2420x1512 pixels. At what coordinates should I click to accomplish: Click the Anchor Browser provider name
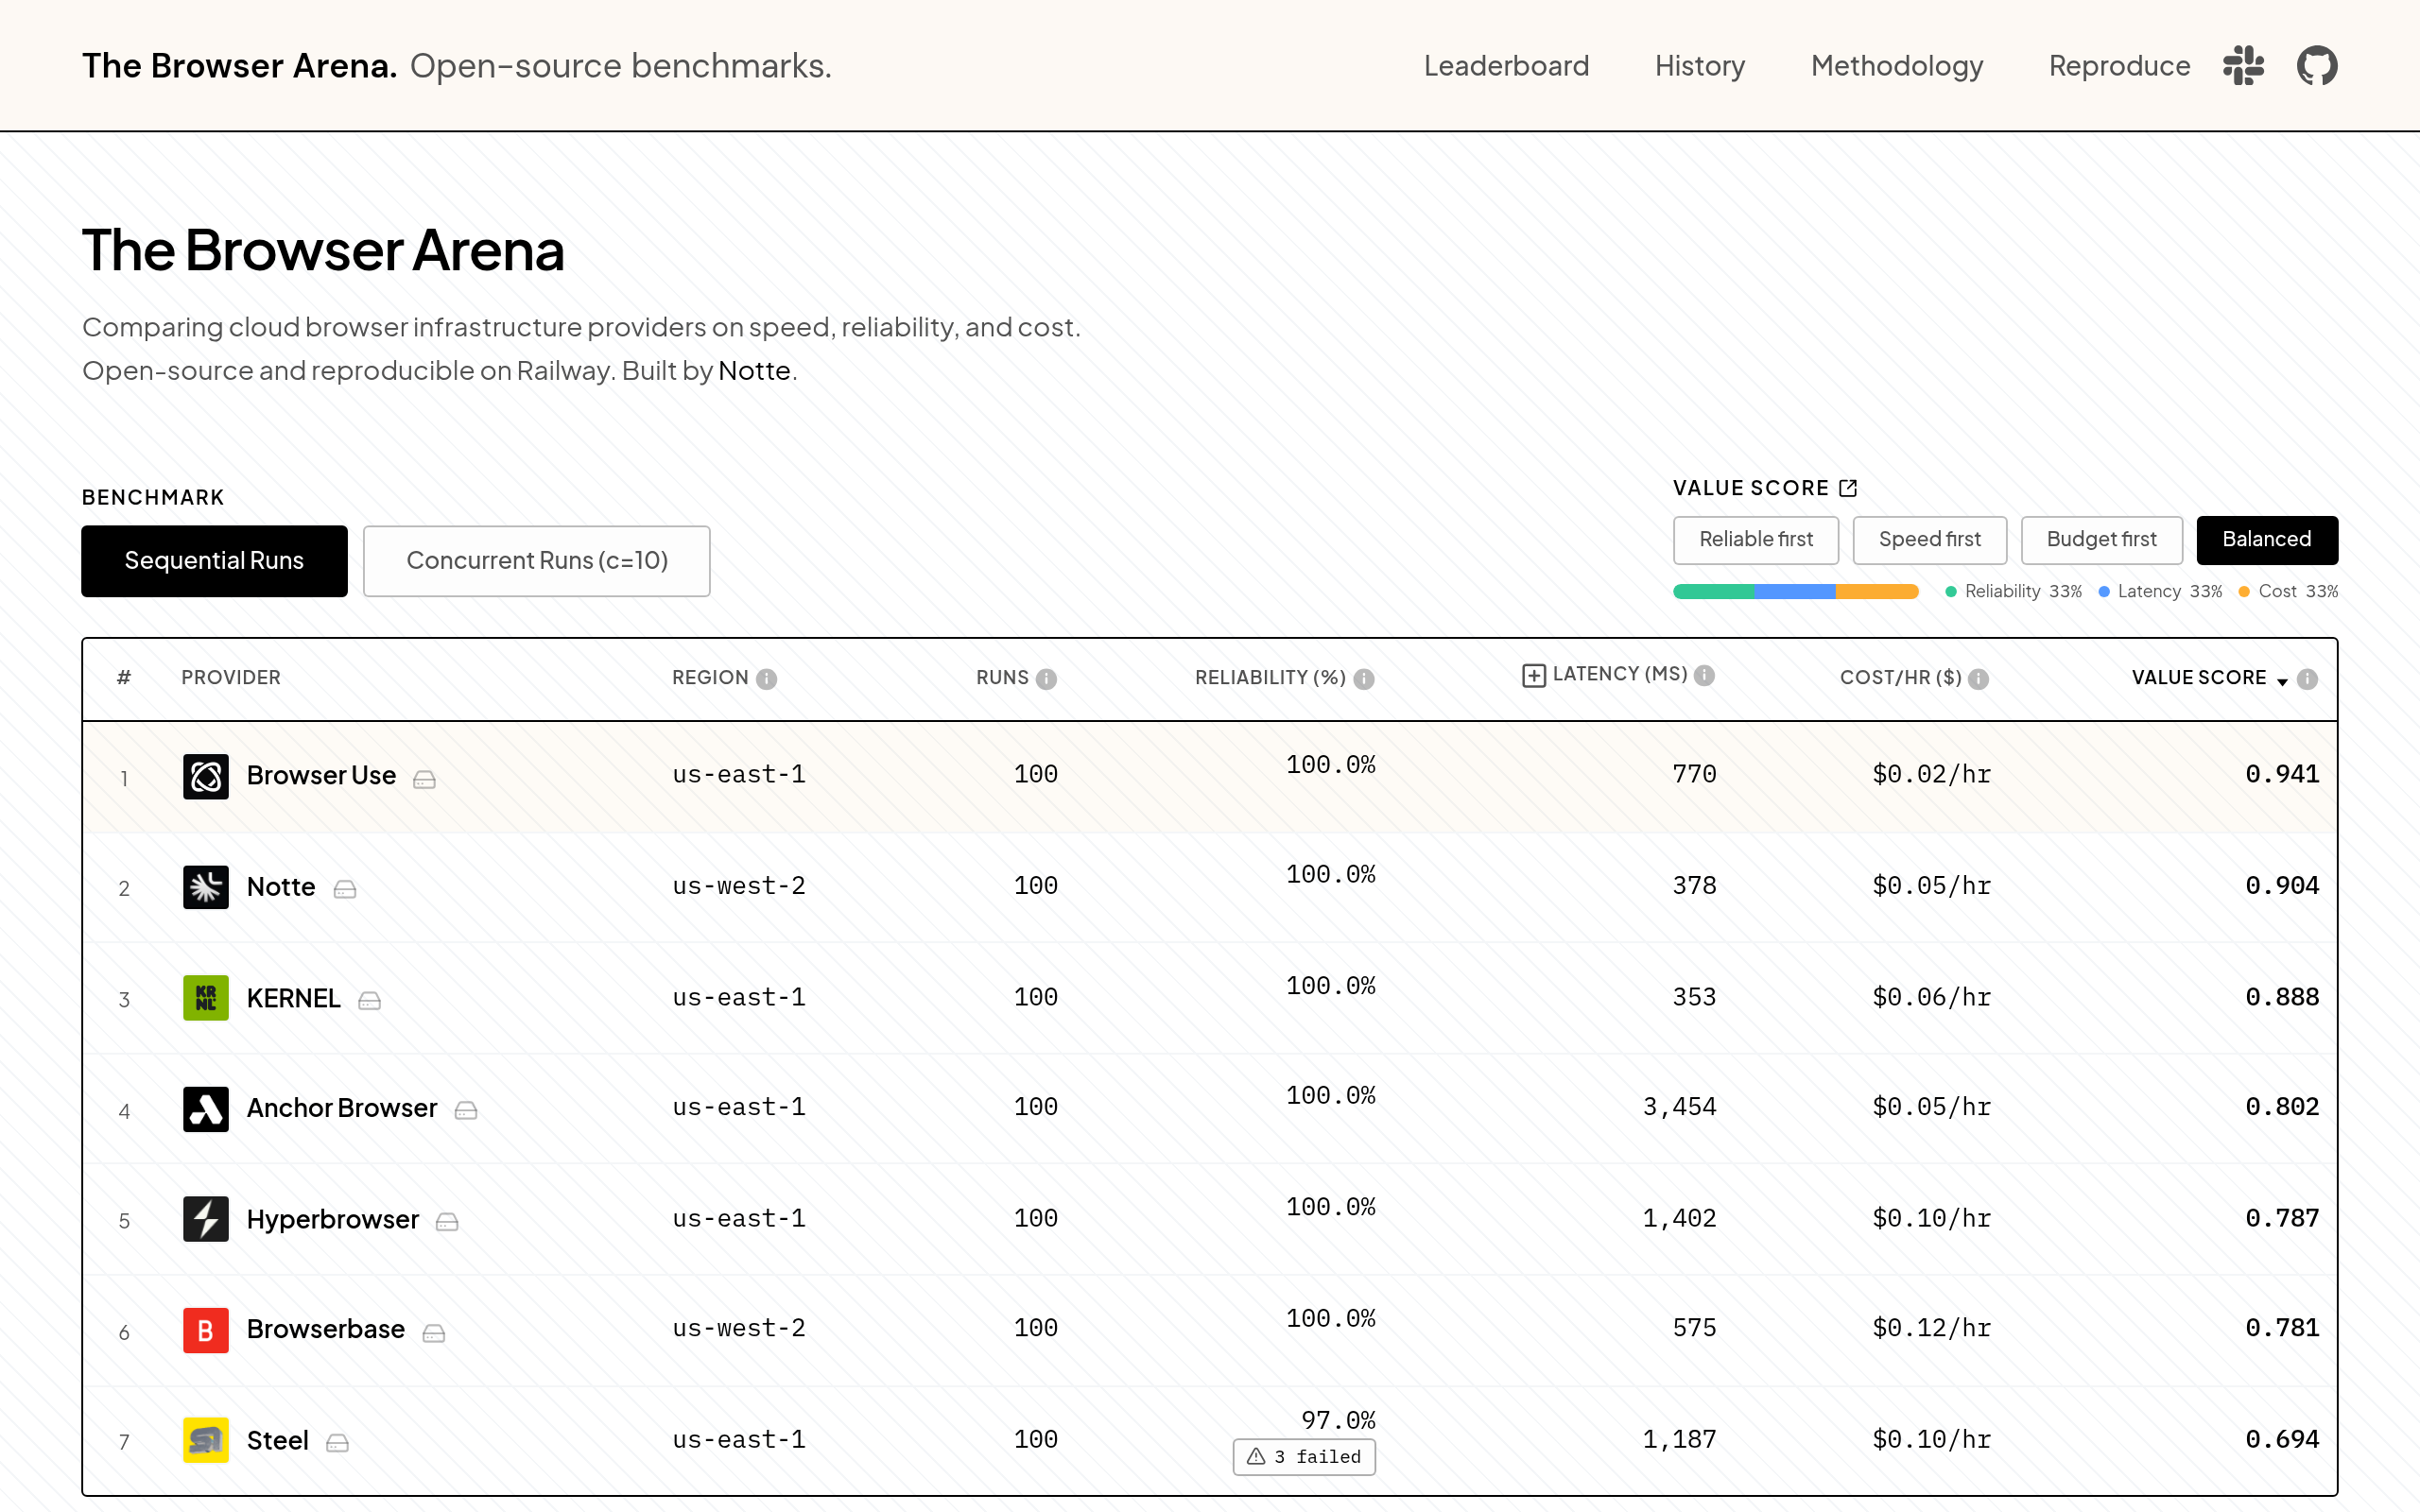[342, 1108]
